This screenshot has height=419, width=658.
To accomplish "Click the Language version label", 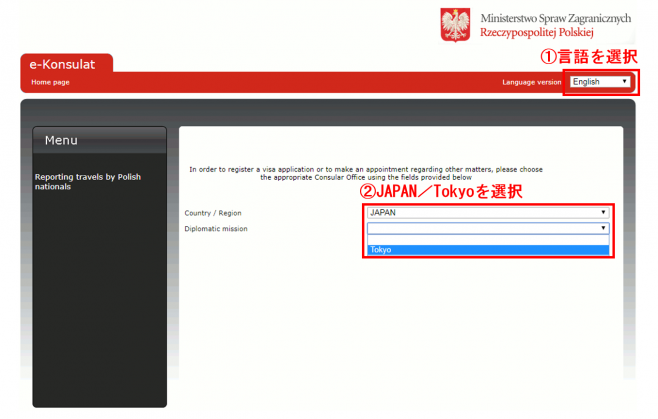I will [x=531, y=82].
